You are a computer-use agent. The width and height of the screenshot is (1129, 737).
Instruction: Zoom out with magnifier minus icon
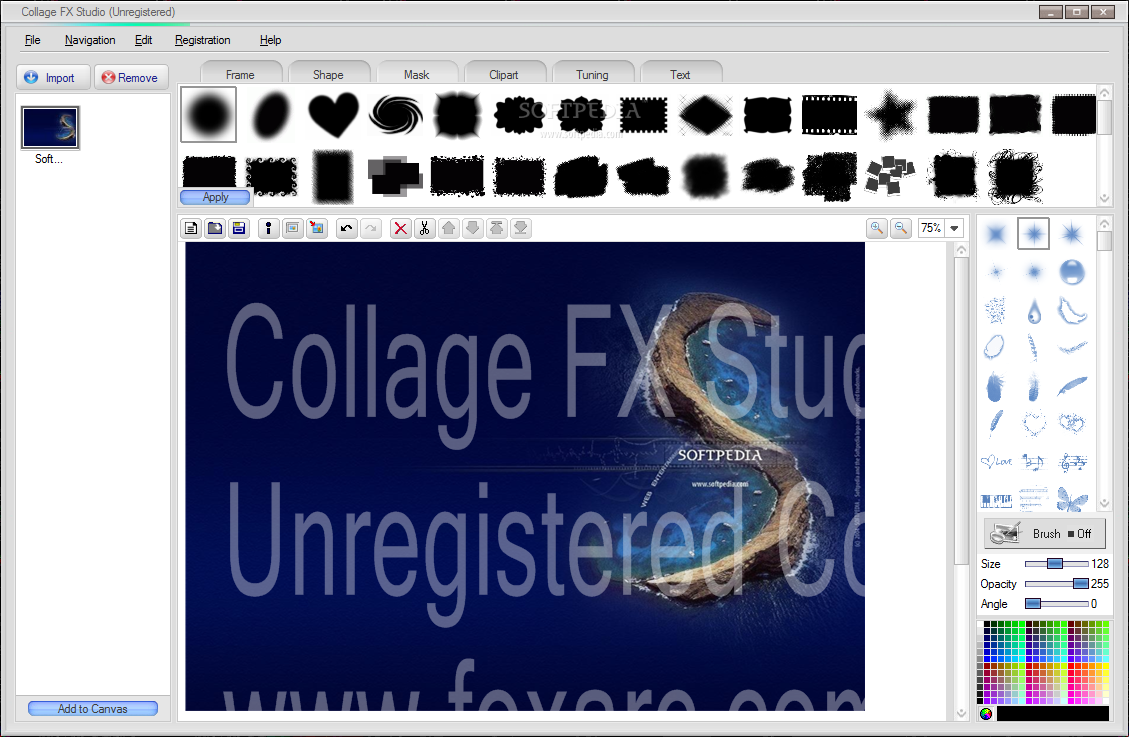coord(900,228)
